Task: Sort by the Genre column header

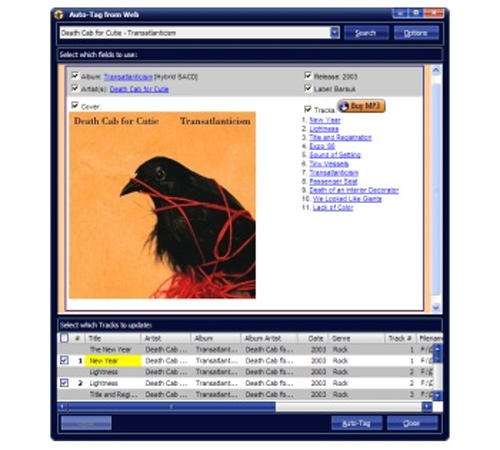Action: pos(356,338)
